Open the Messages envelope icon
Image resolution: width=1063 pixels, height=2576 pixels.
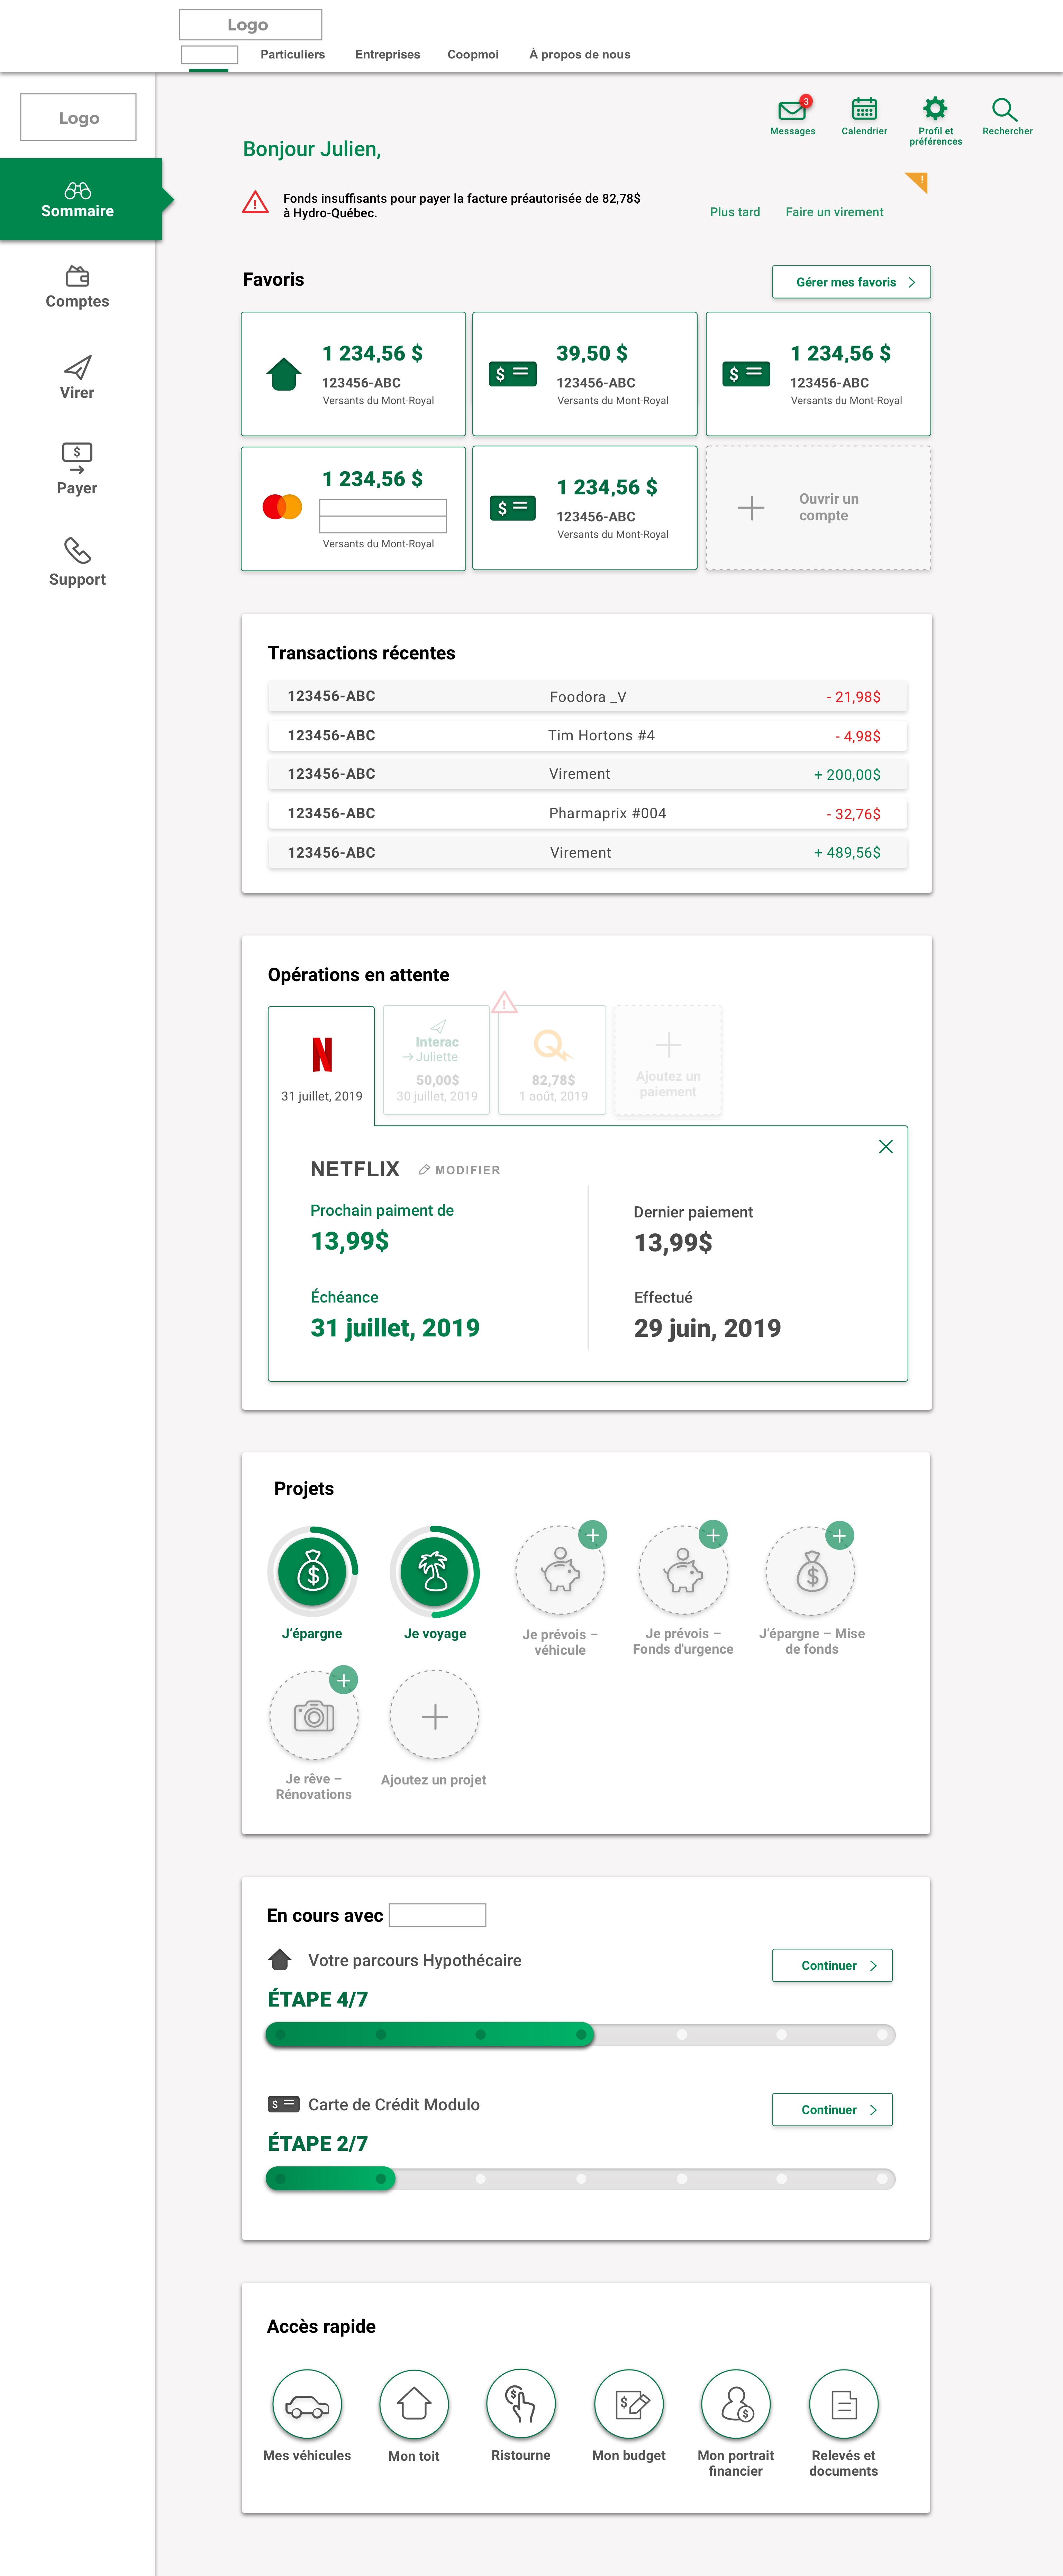point(792,110)
